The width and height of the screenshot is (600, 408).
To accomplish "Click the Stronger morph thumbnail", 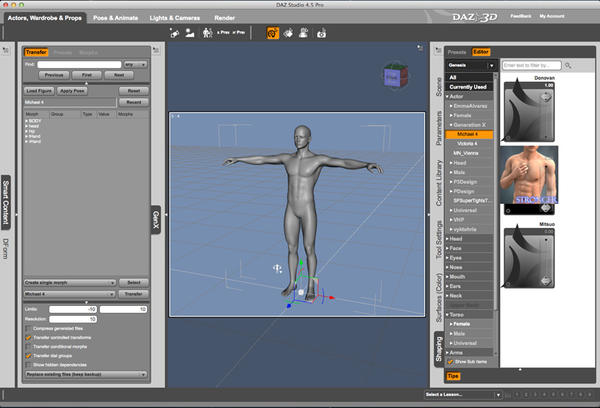I will 529,175.
